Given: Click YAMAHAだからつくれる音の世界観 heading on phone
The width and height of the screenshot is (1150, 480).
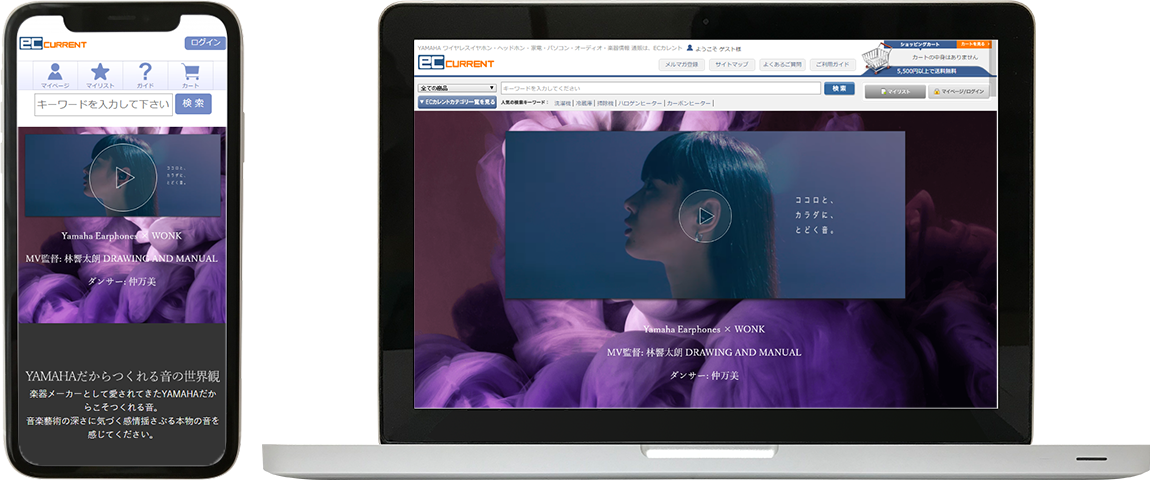Looking at the screenshot, I should [122, 377].
